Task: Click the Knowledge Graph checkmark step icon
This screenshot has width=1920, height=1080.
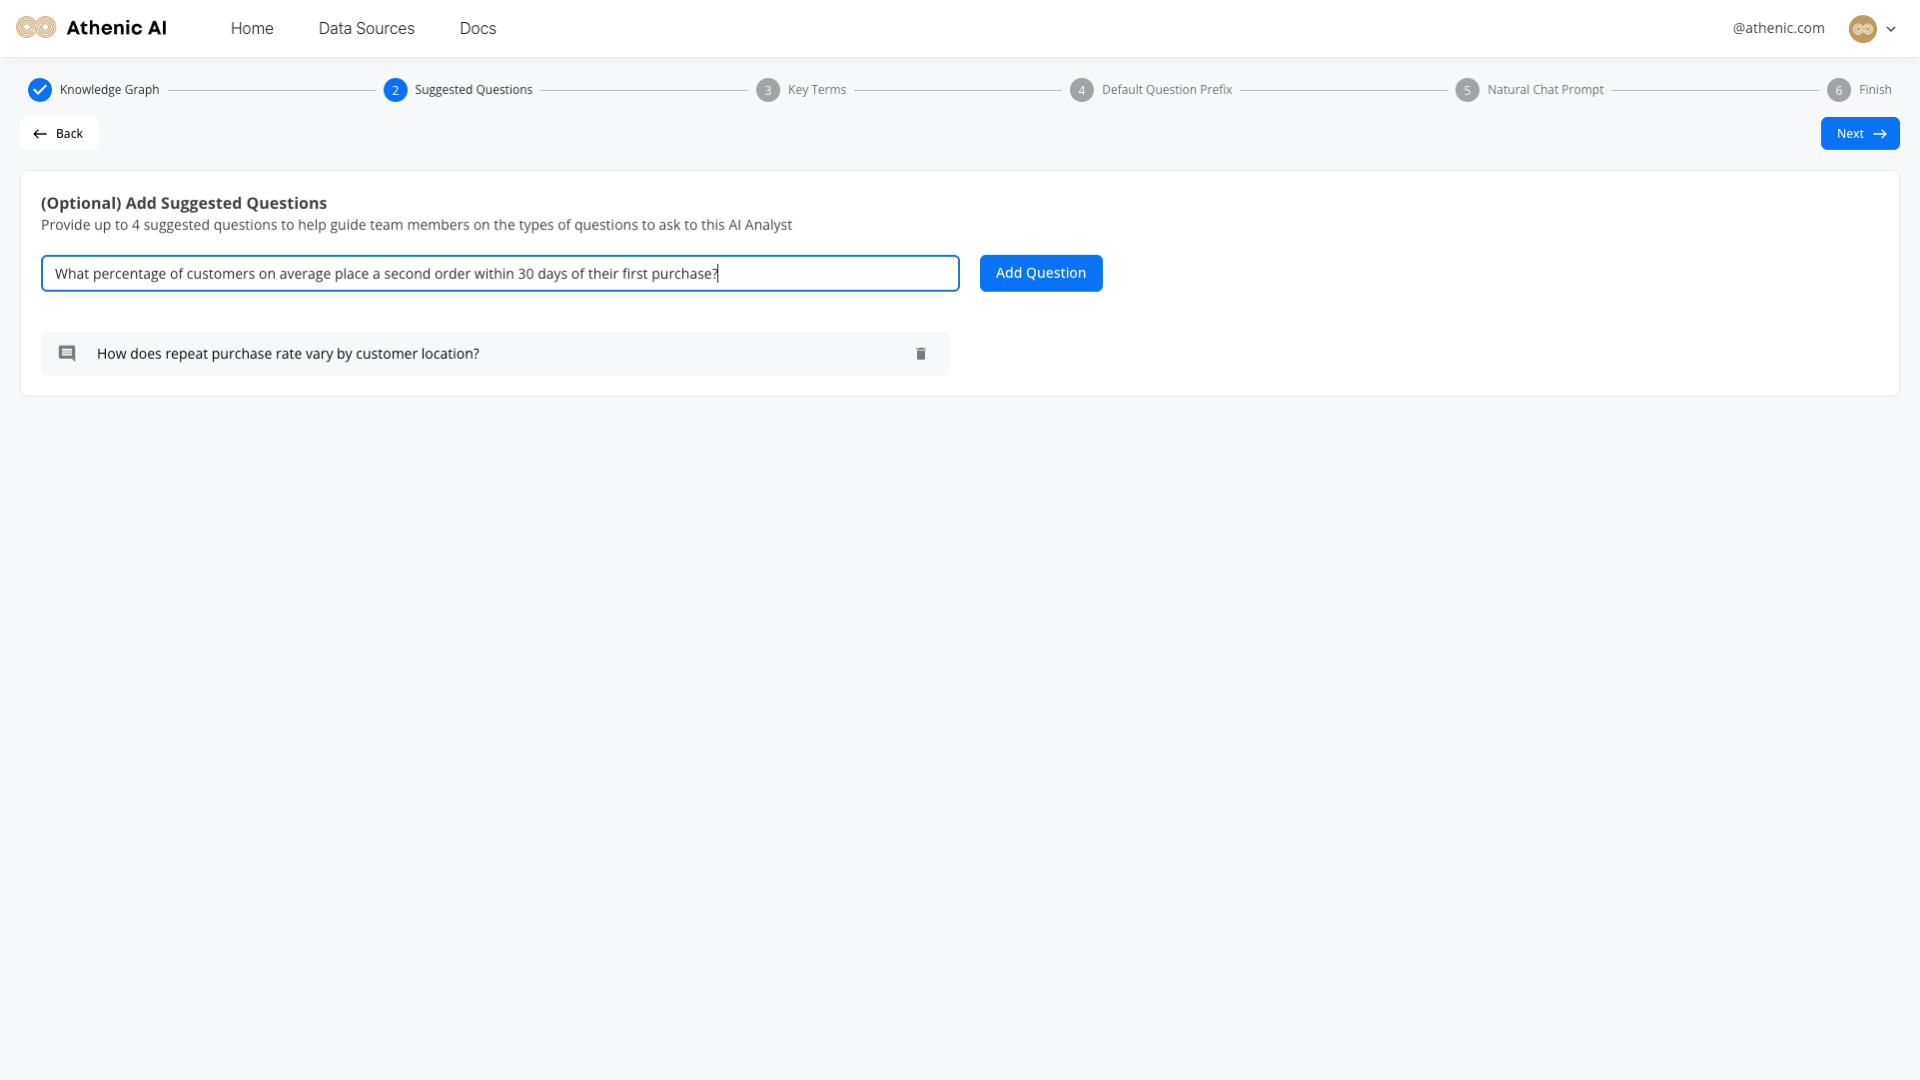Action: [40, 90]
